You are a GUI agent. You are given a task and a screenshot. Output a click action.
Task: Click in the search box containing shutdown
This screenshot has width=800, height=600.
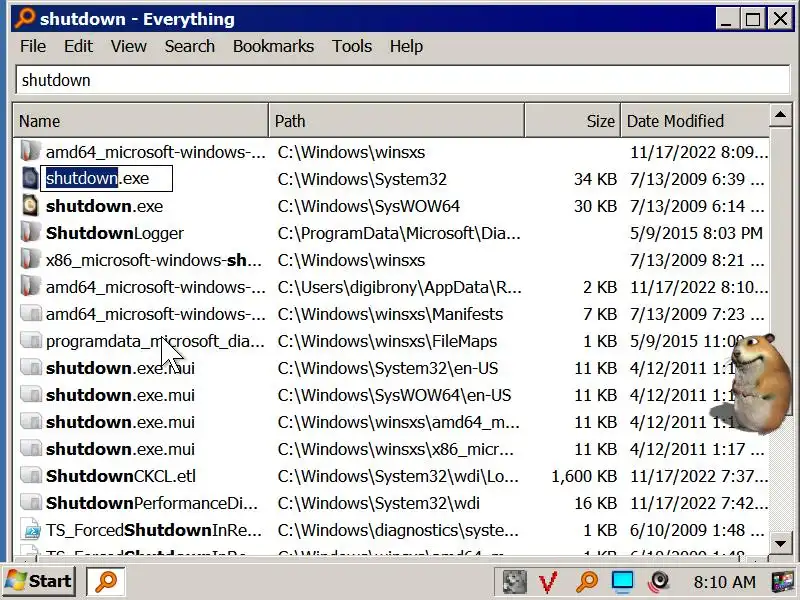point(403,80)
